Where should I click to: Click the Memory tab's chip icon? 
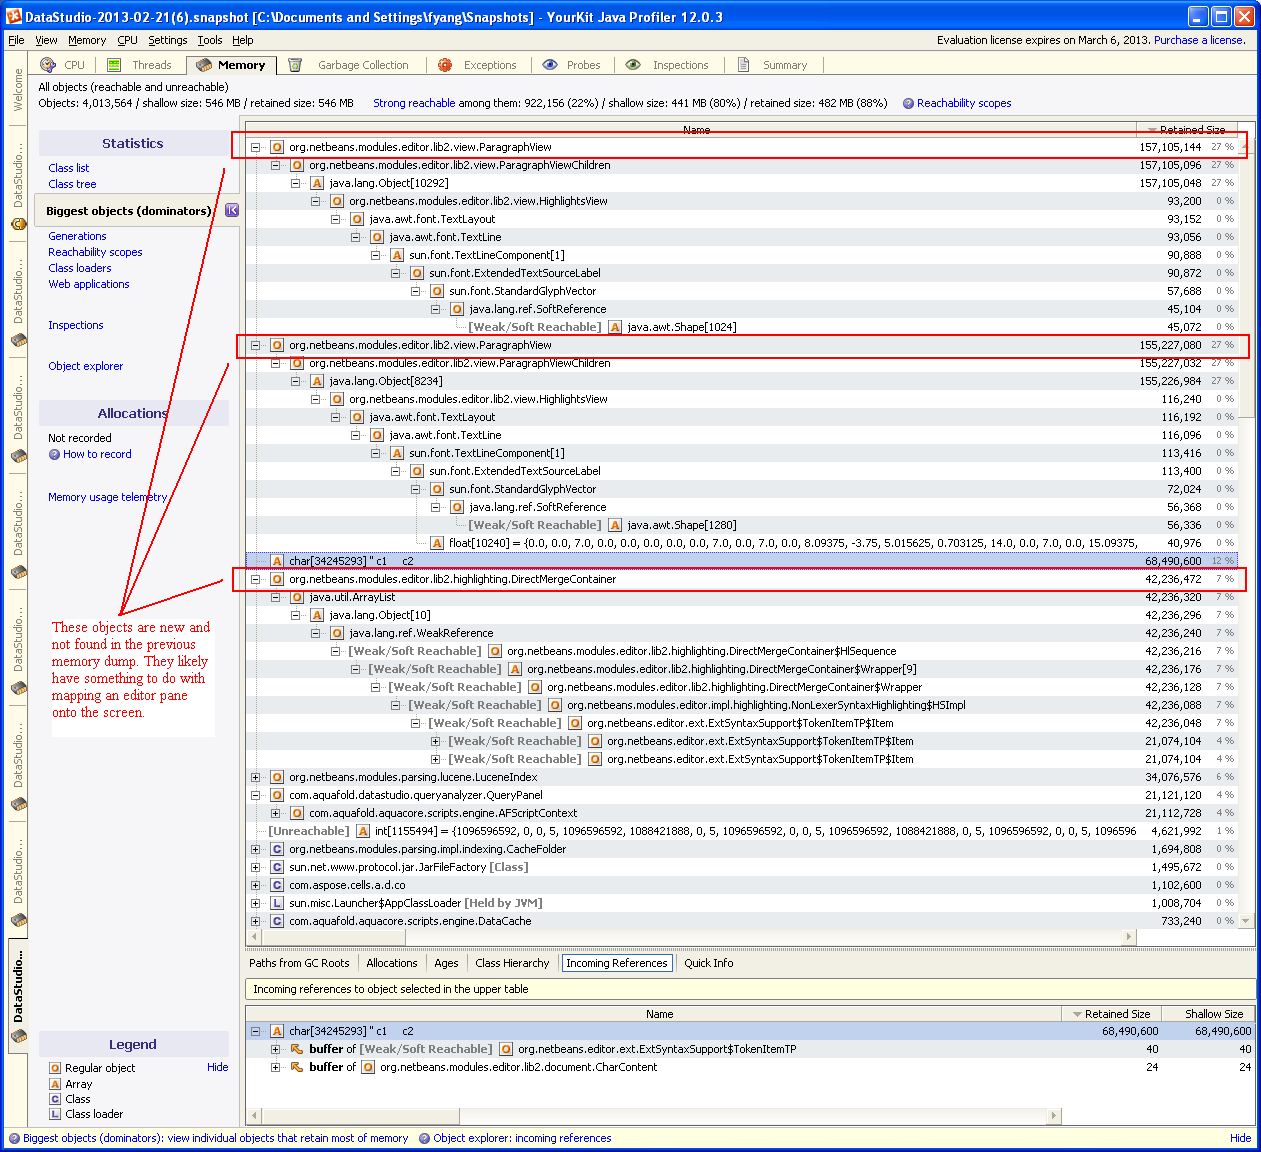click(204, 65)
